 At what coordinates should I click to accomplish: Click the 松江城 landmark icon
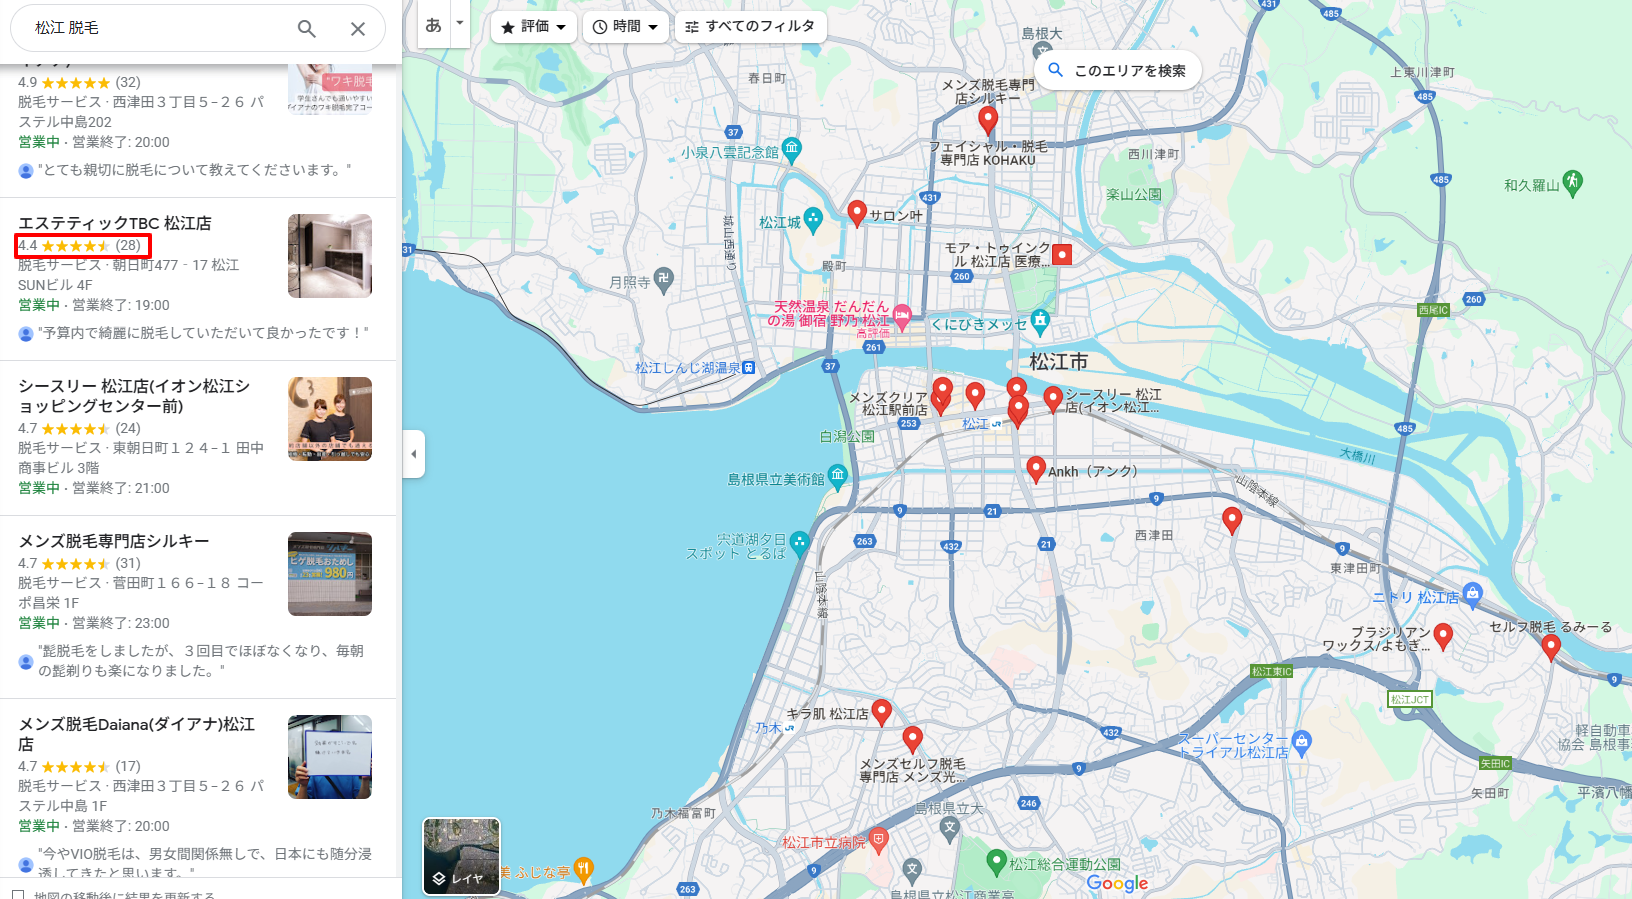tap(814, 217)
